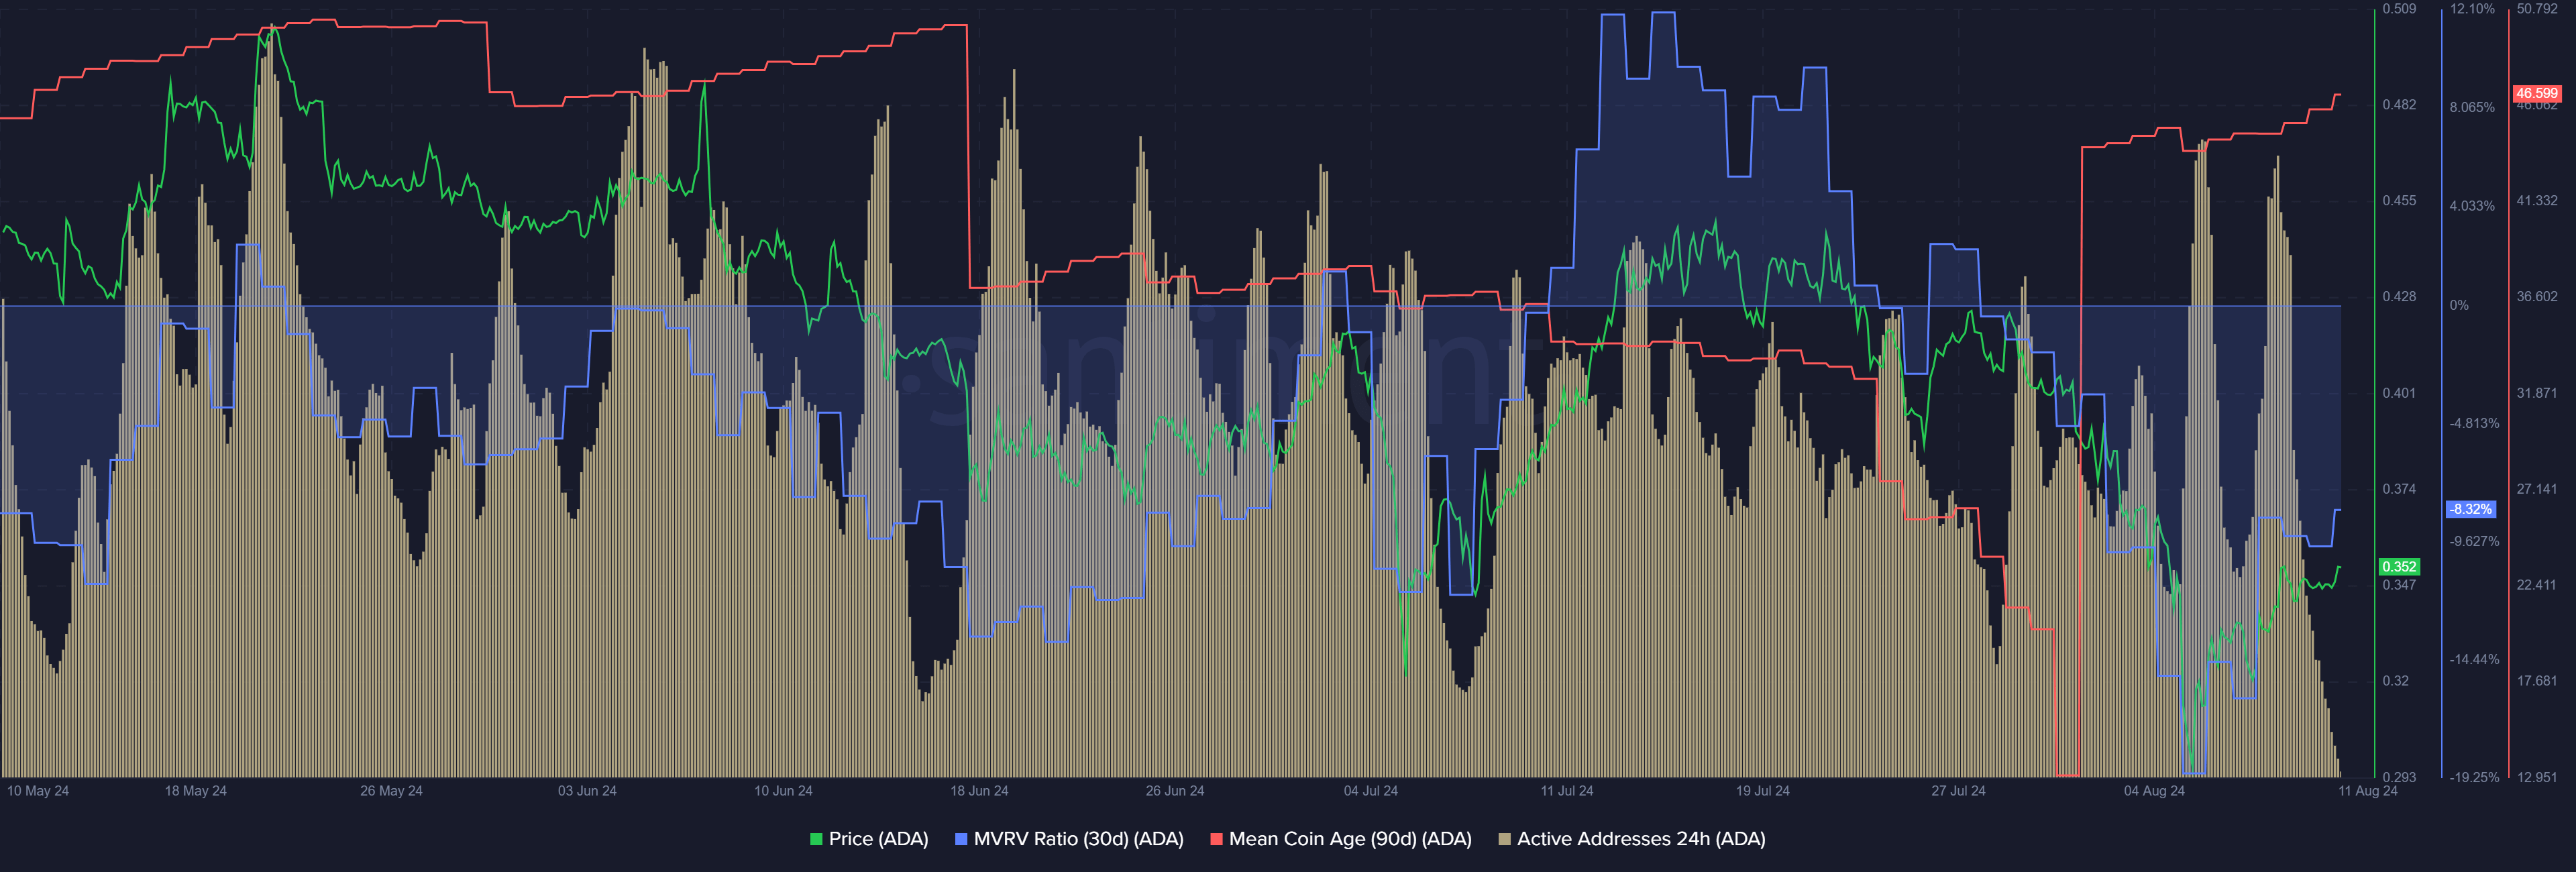
Task: Click the 0.374 price axis value
Action: (x=2399, y=489)
